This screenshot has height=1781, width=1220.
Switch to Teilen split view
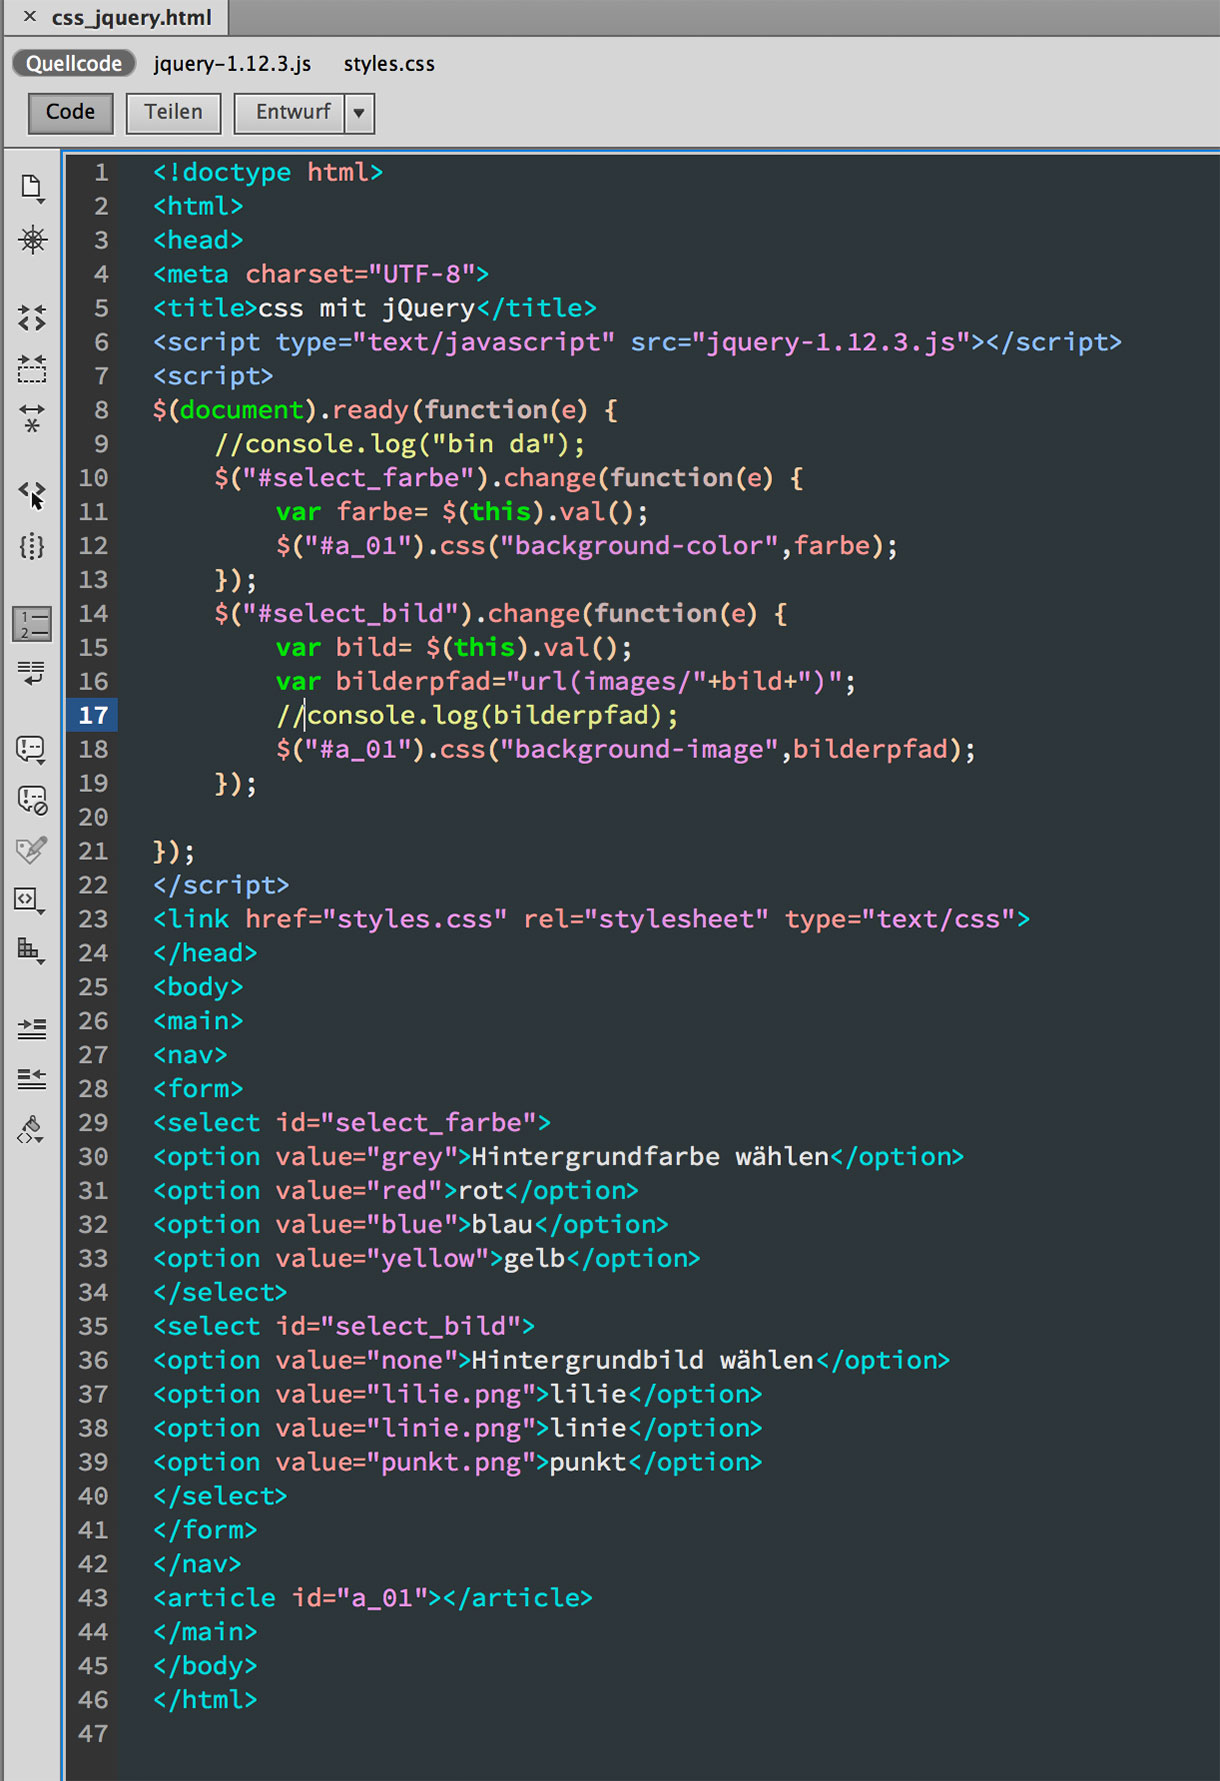coord(173,112)
